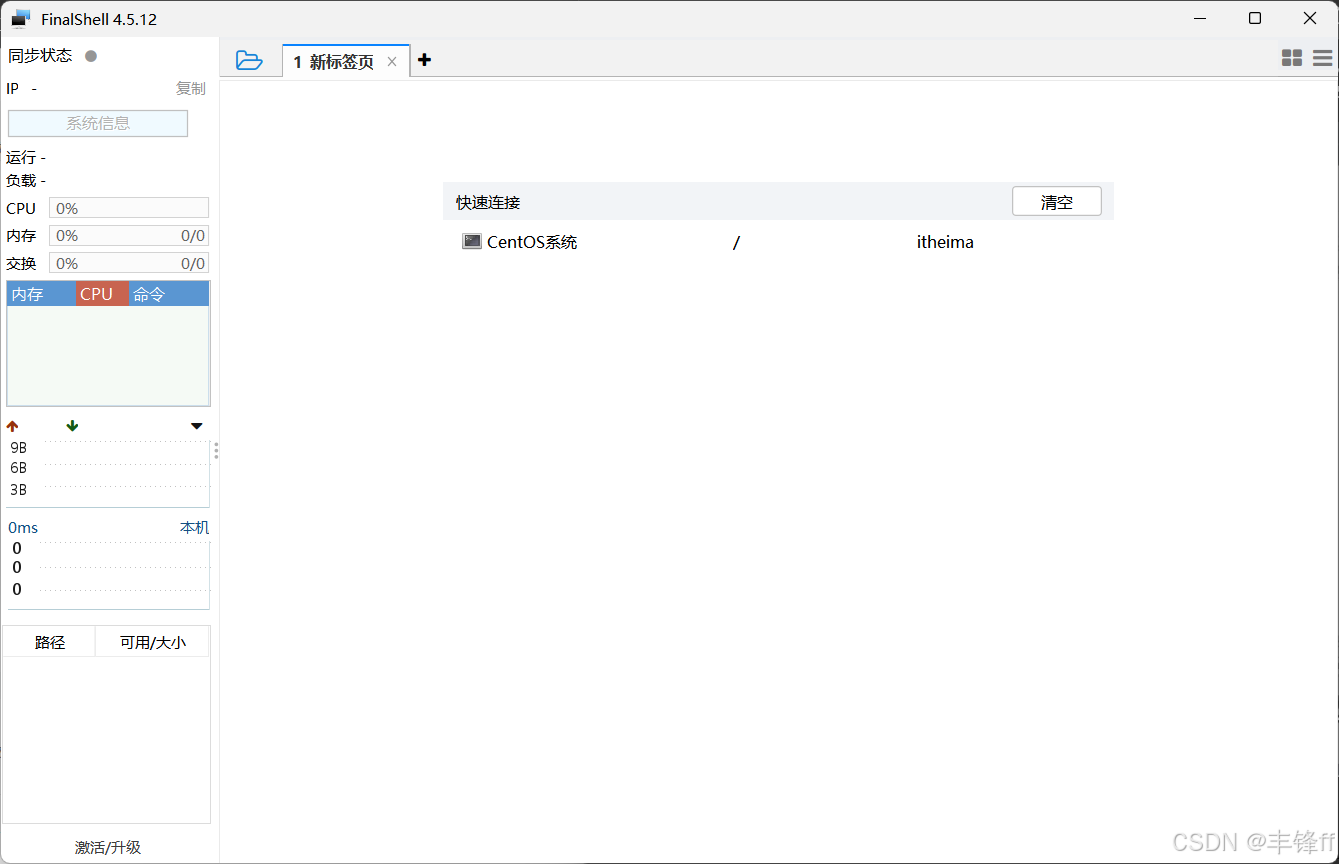The height and width of the screenshot is (864, 1339).
Task: Click the 本机 ping target link
Action: point(195,528)
